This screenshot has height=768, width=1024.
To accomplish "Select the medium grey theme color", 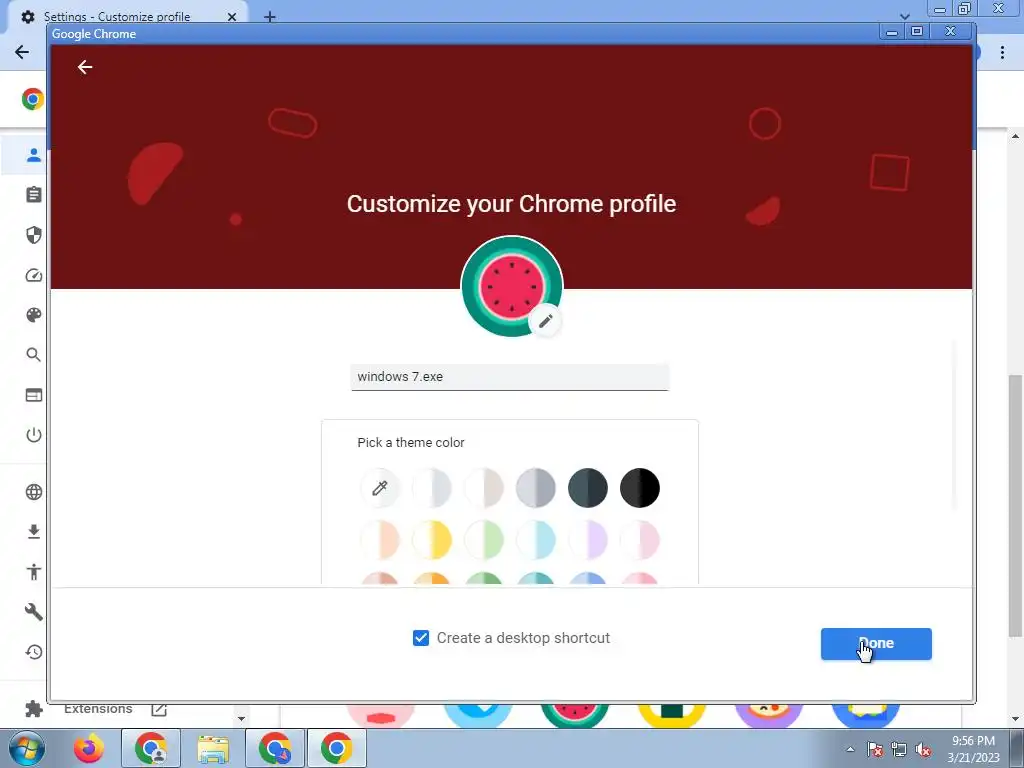I will (536, 488).
